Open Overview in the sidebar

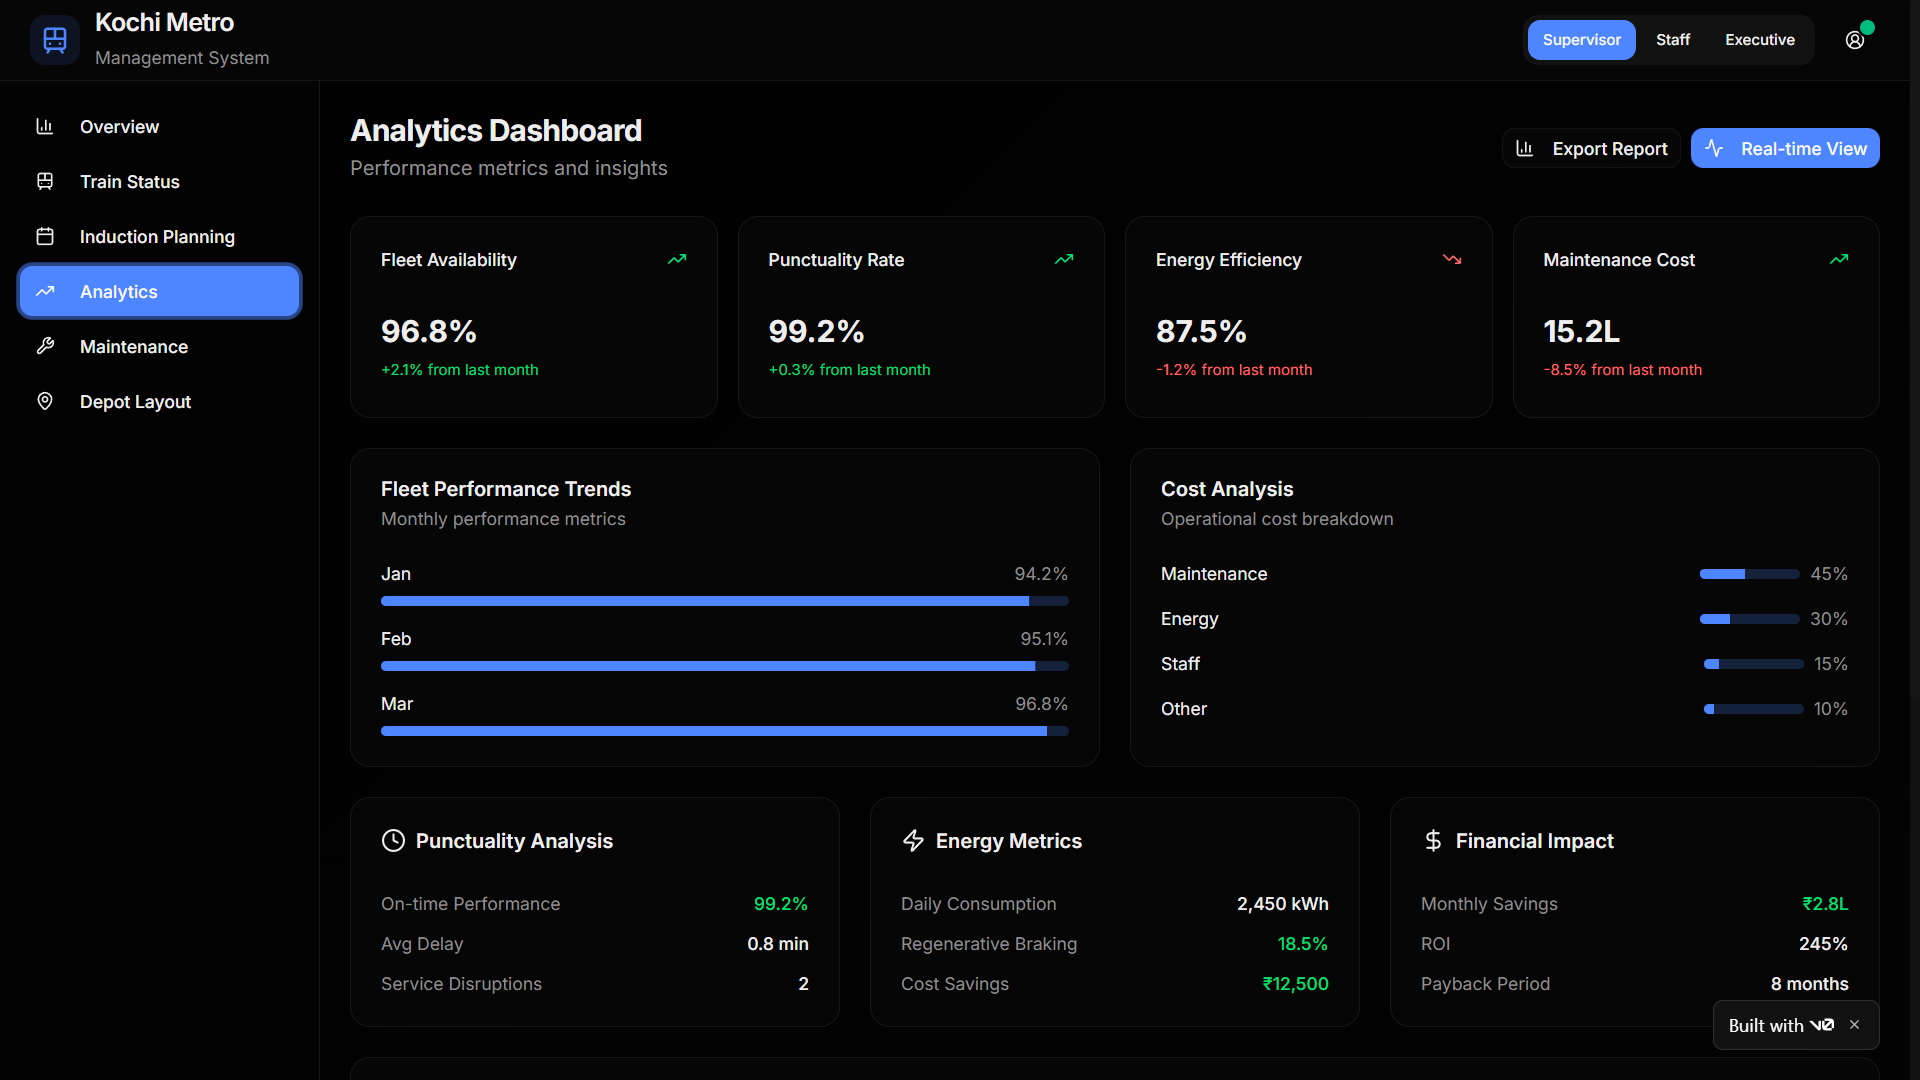pyautogui.click(x=119, y=127)
